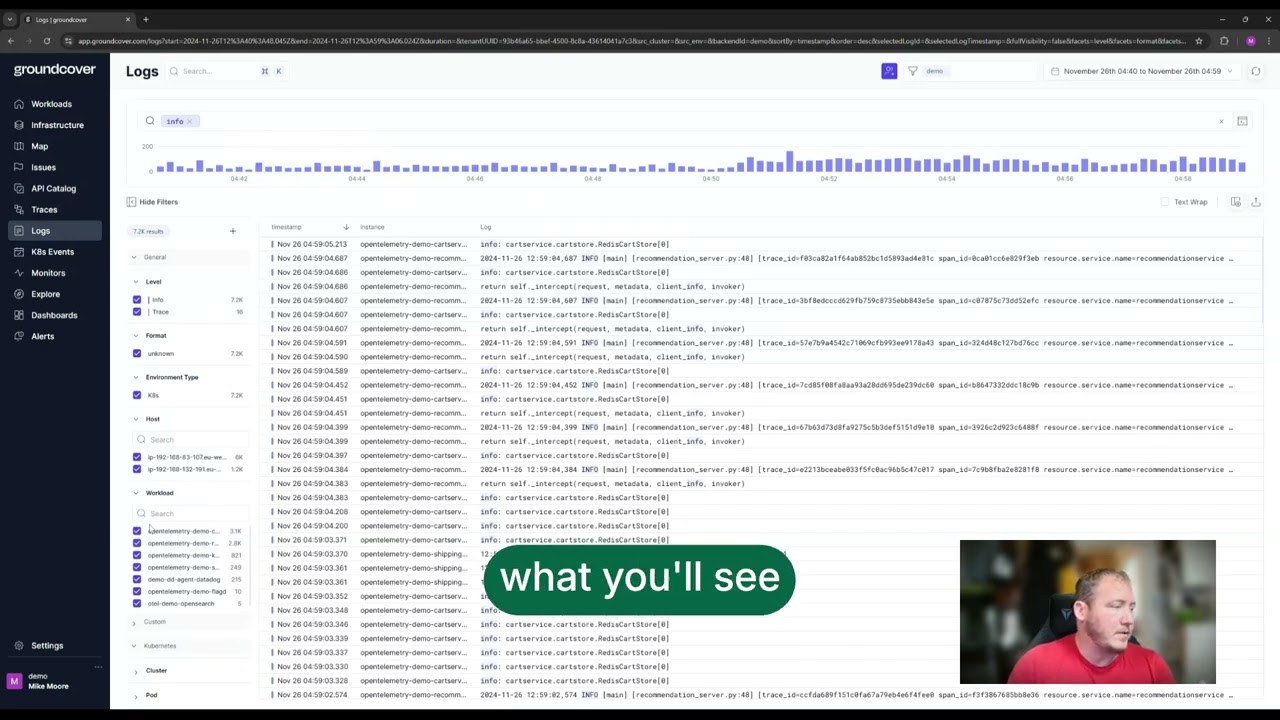Uncheck otel-demo-opensearch workload

pos(137,603)
